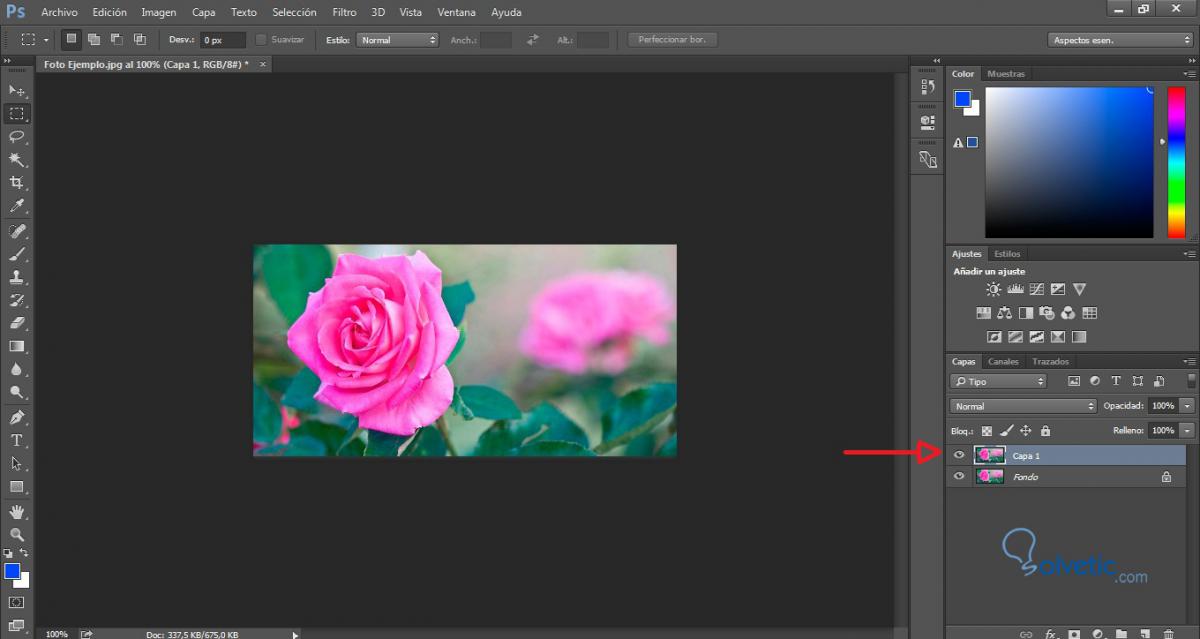Open the layer filter Tipo dropdown
The height and width of the screenshot is (639, 1200).
[x=998, y=381]
